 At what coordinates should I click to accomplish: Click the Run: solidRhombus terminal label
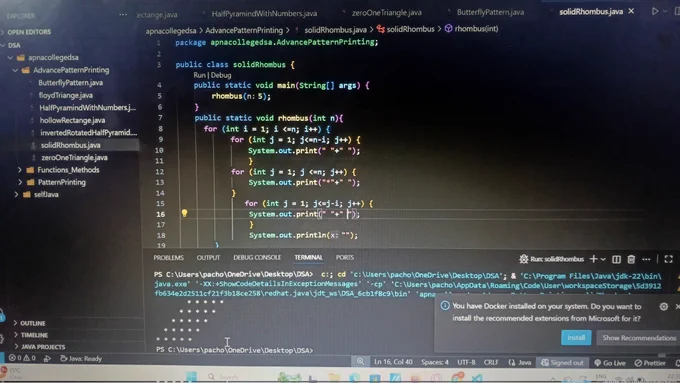552,259
